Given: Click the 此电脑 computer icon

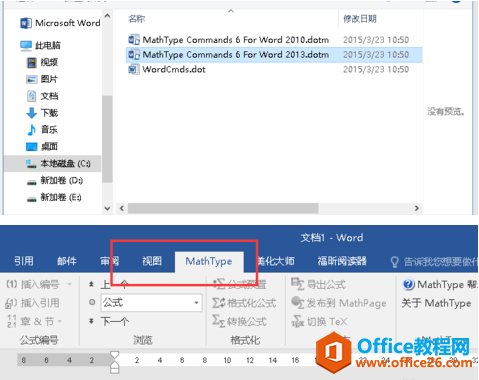Looking at the screenshot, I should click(26, 46).
